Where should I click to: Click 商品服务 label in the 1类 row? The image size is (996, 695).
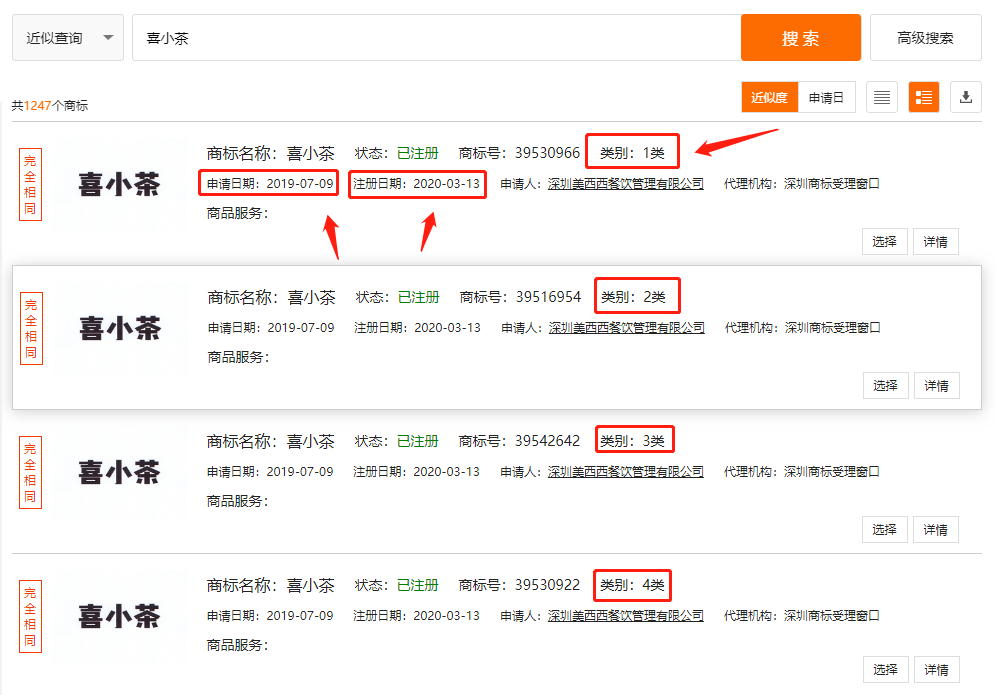coord(238,213)
